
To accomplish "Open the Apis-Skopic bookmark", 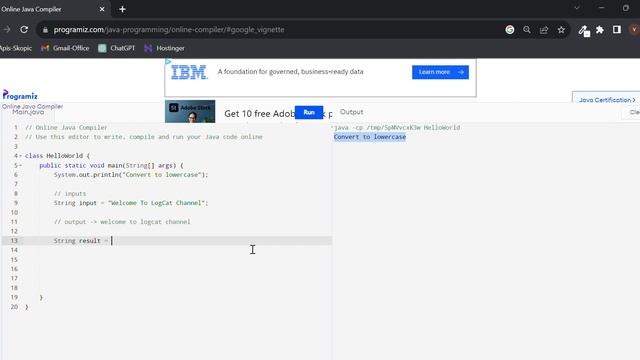I will coord(16,48).
